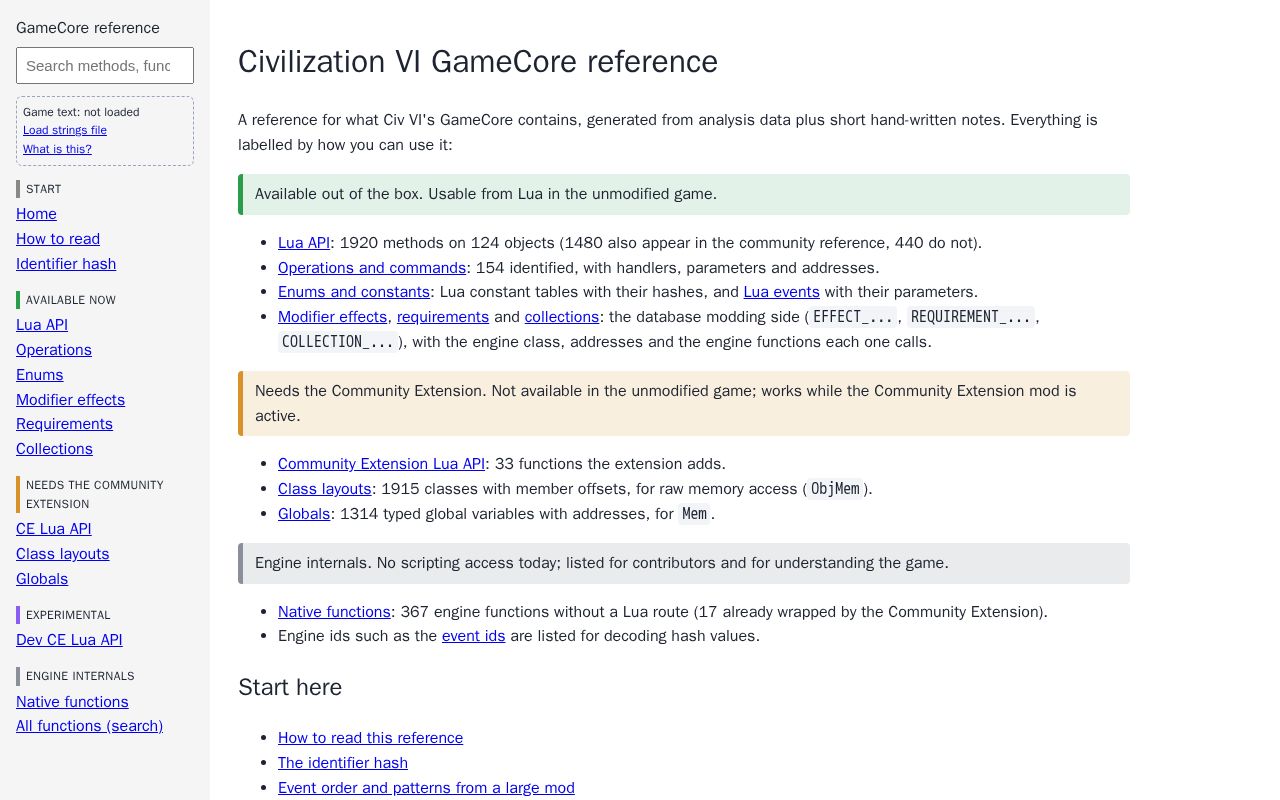Follow Enums and constants link

[354, 292]
